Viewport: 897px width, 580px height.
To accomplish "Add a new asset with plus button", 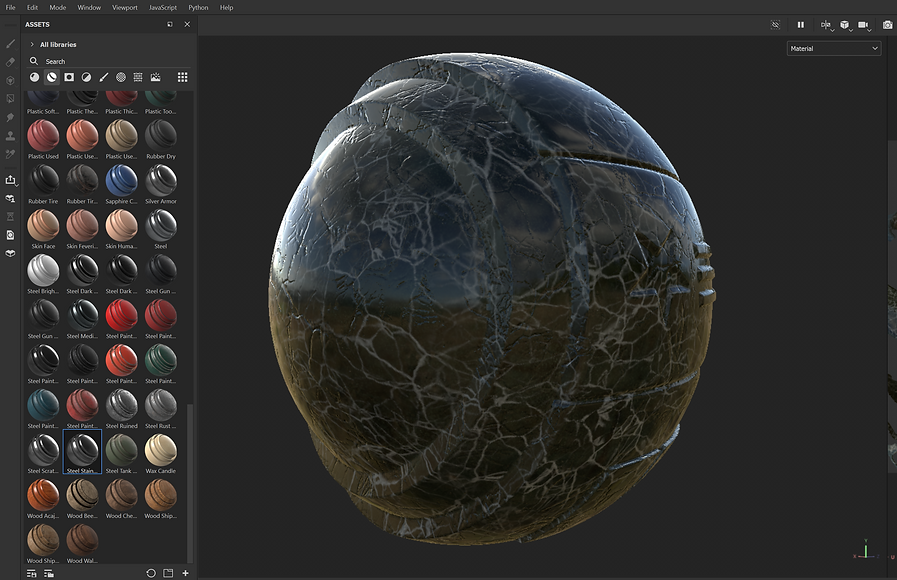I will (x=185, y=573).
